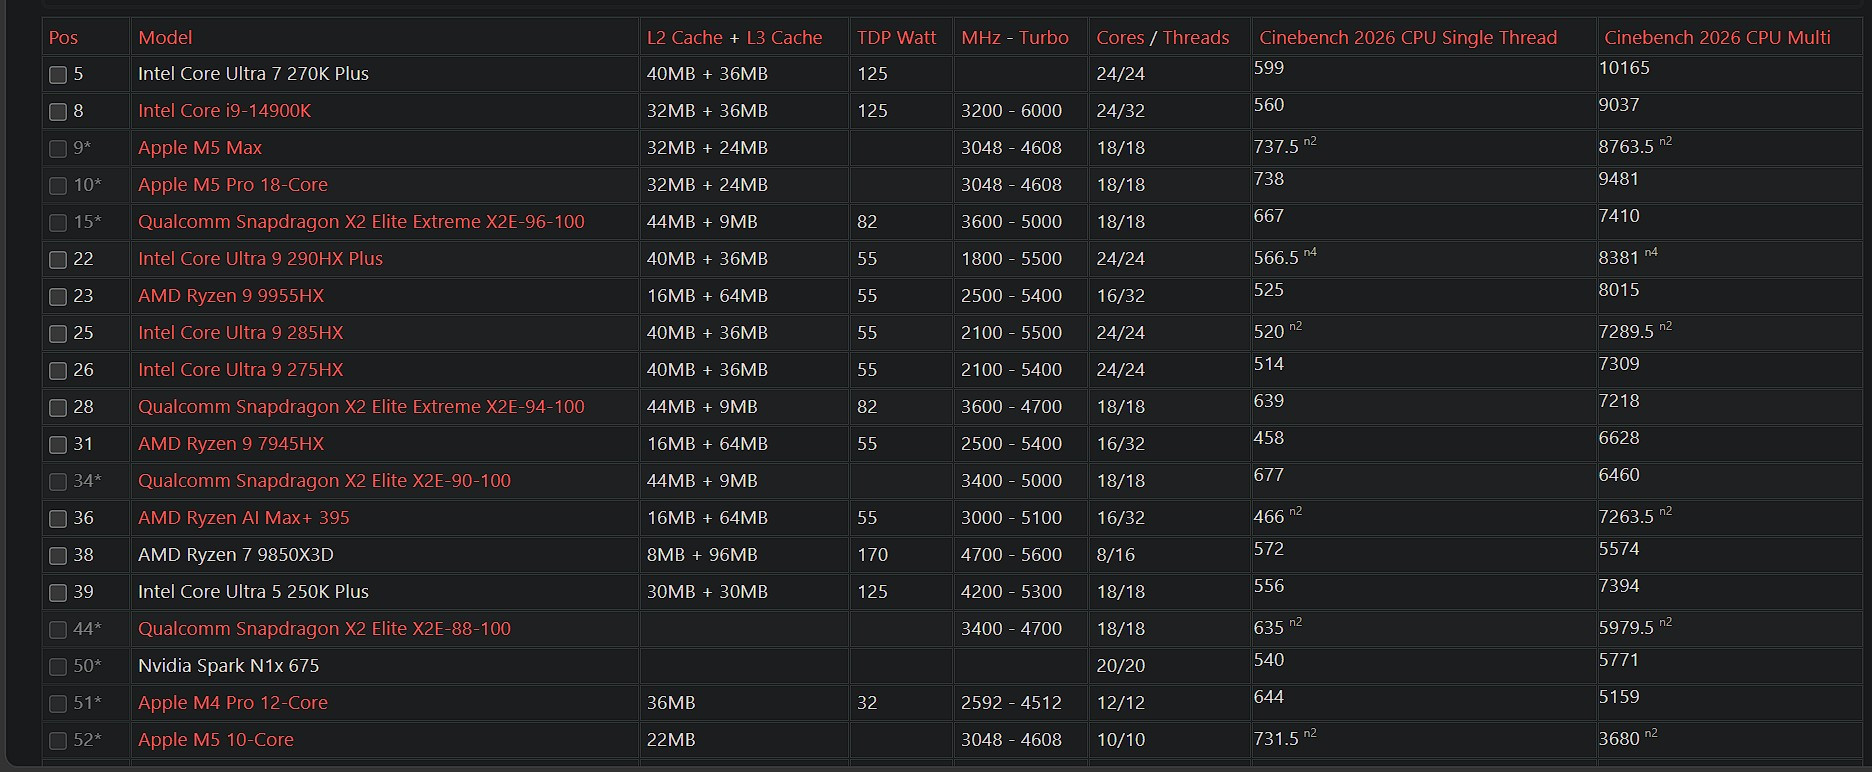This screenshot has height=772, width=1872.
Task: Click the 8MB + 96MB cache cell
Action: pyautogui.click(x=702, y=555)
